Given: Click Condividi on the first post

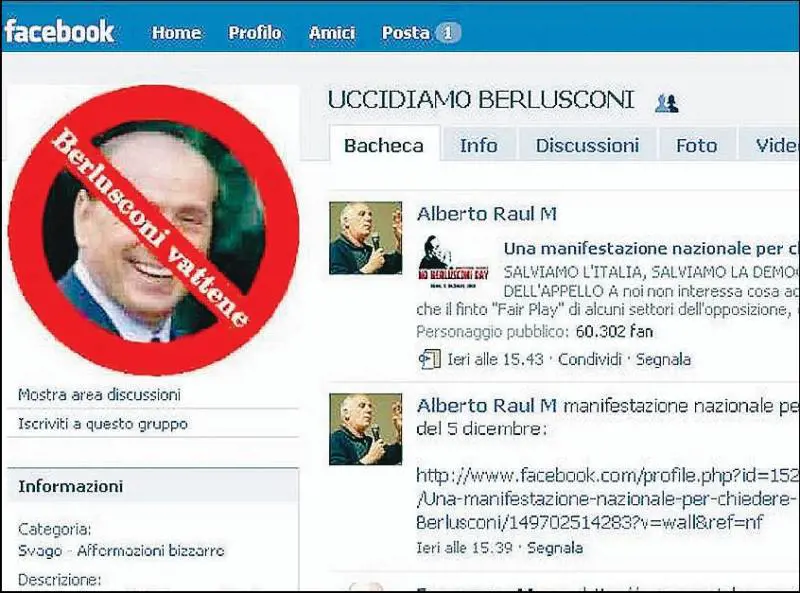Looking at the screenshot, I should tap(590, 359).
